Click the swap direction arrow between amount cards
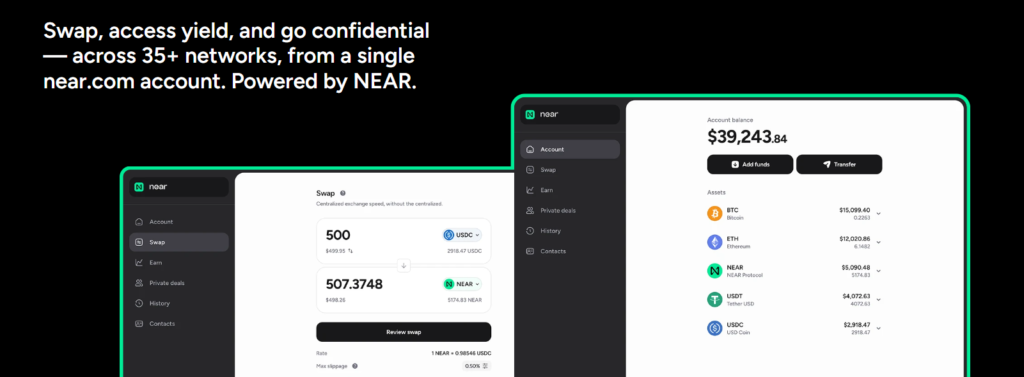The image size is (1024, 377). pos(404,265)
